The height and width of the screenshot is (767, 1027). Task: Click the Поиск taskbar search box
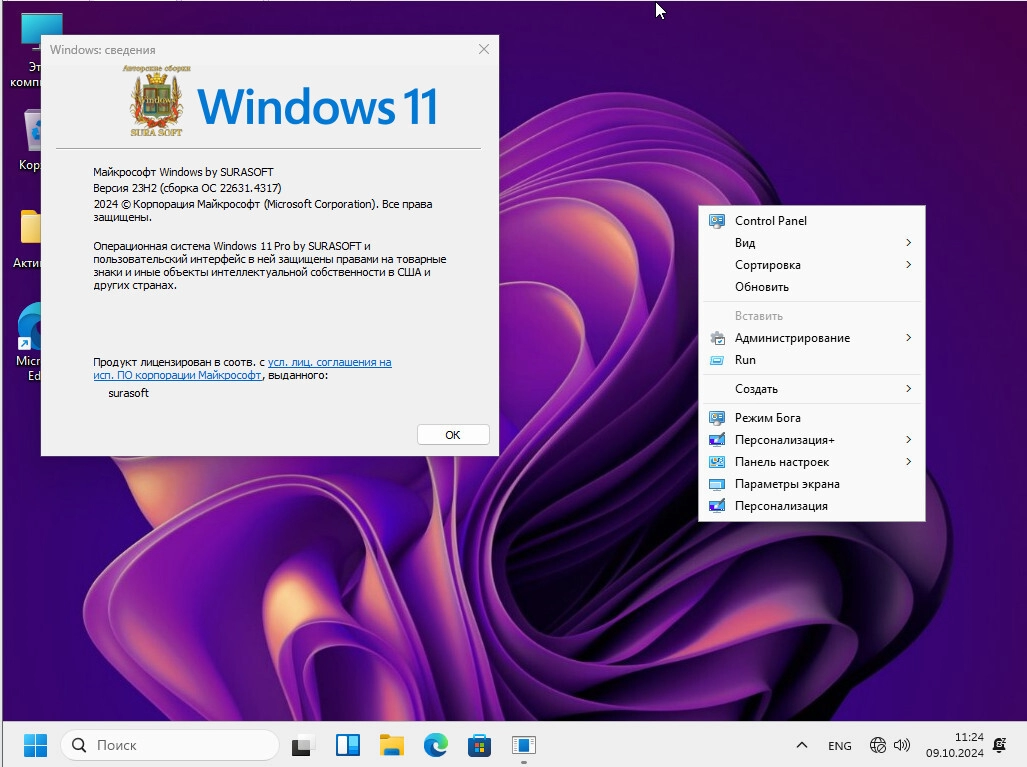[170, 745]
